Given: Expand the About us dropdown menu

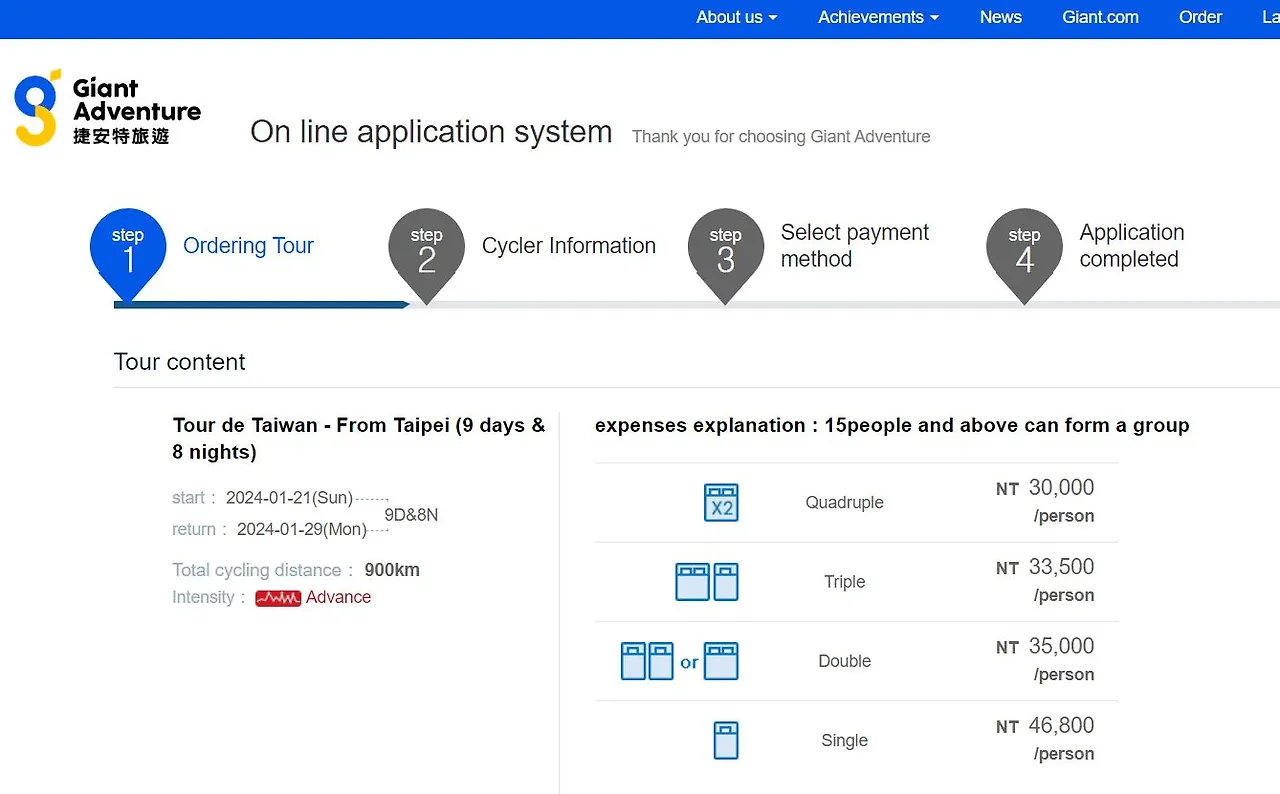Looking at the screenshot, I should pos(737,17).
